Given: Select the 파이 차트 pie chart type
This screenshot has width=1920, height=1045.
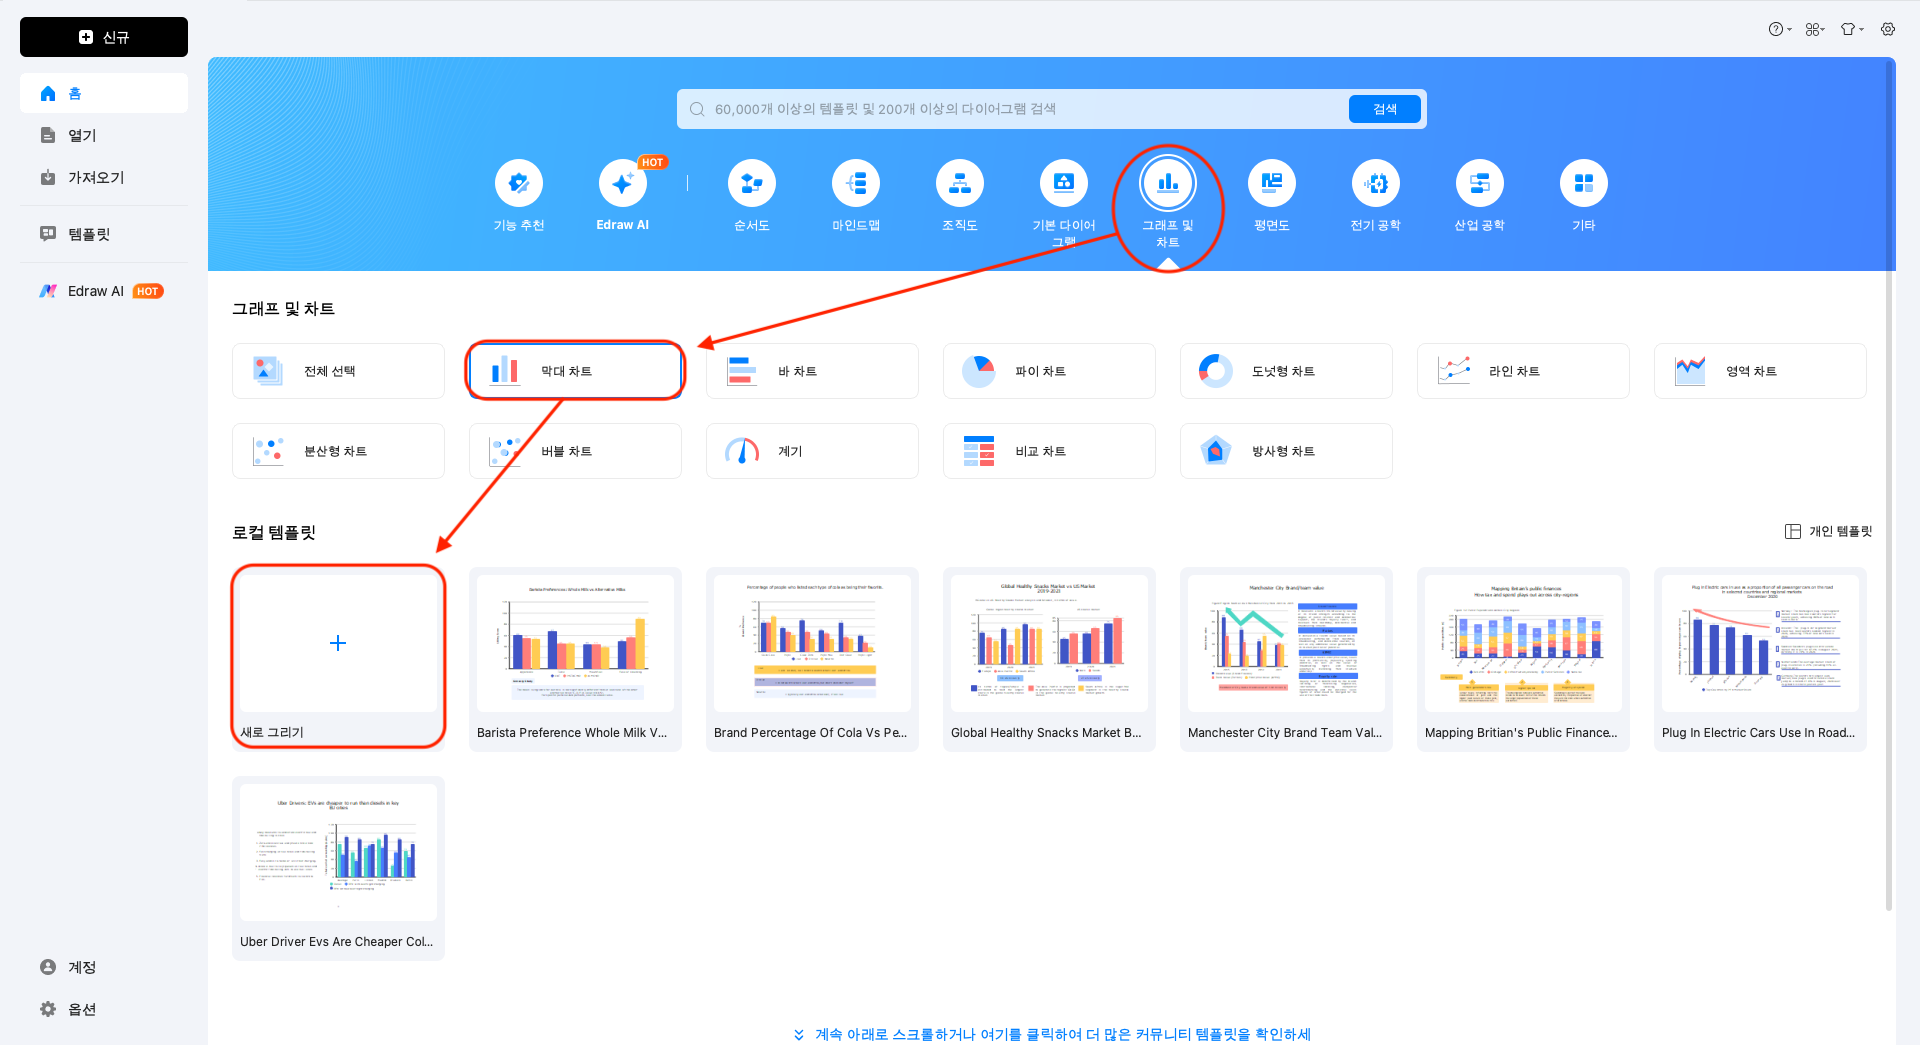Looking at the screenshot, I should coord(1048,371).
